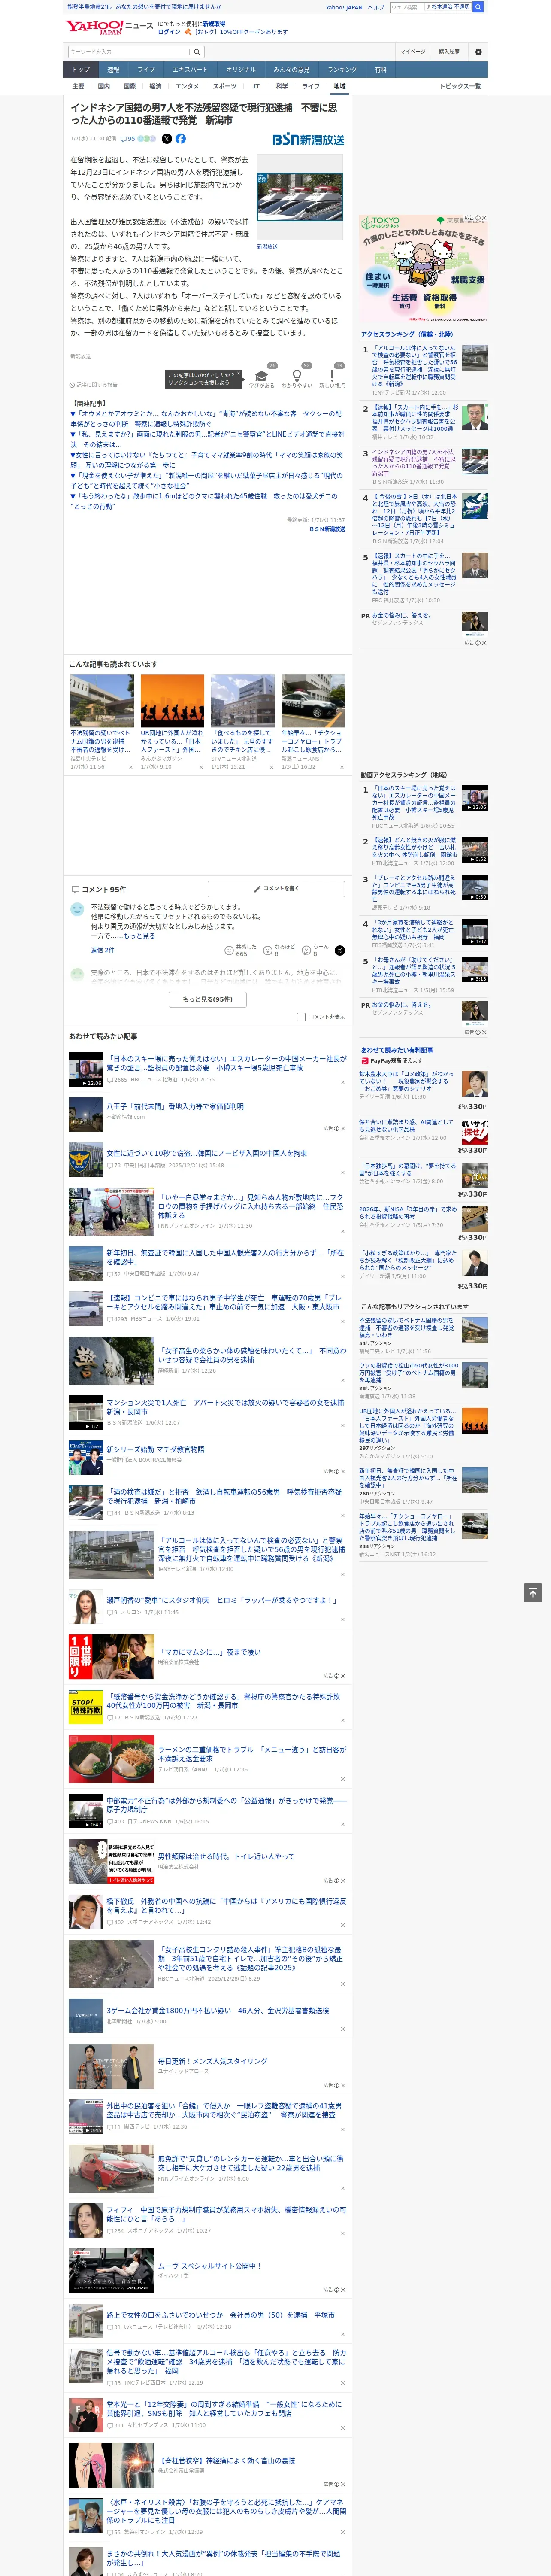The height and width of the screenshot is (2576, 551).
Task: Click 共感した reaction on first comment
Action: tap(241, 950)
